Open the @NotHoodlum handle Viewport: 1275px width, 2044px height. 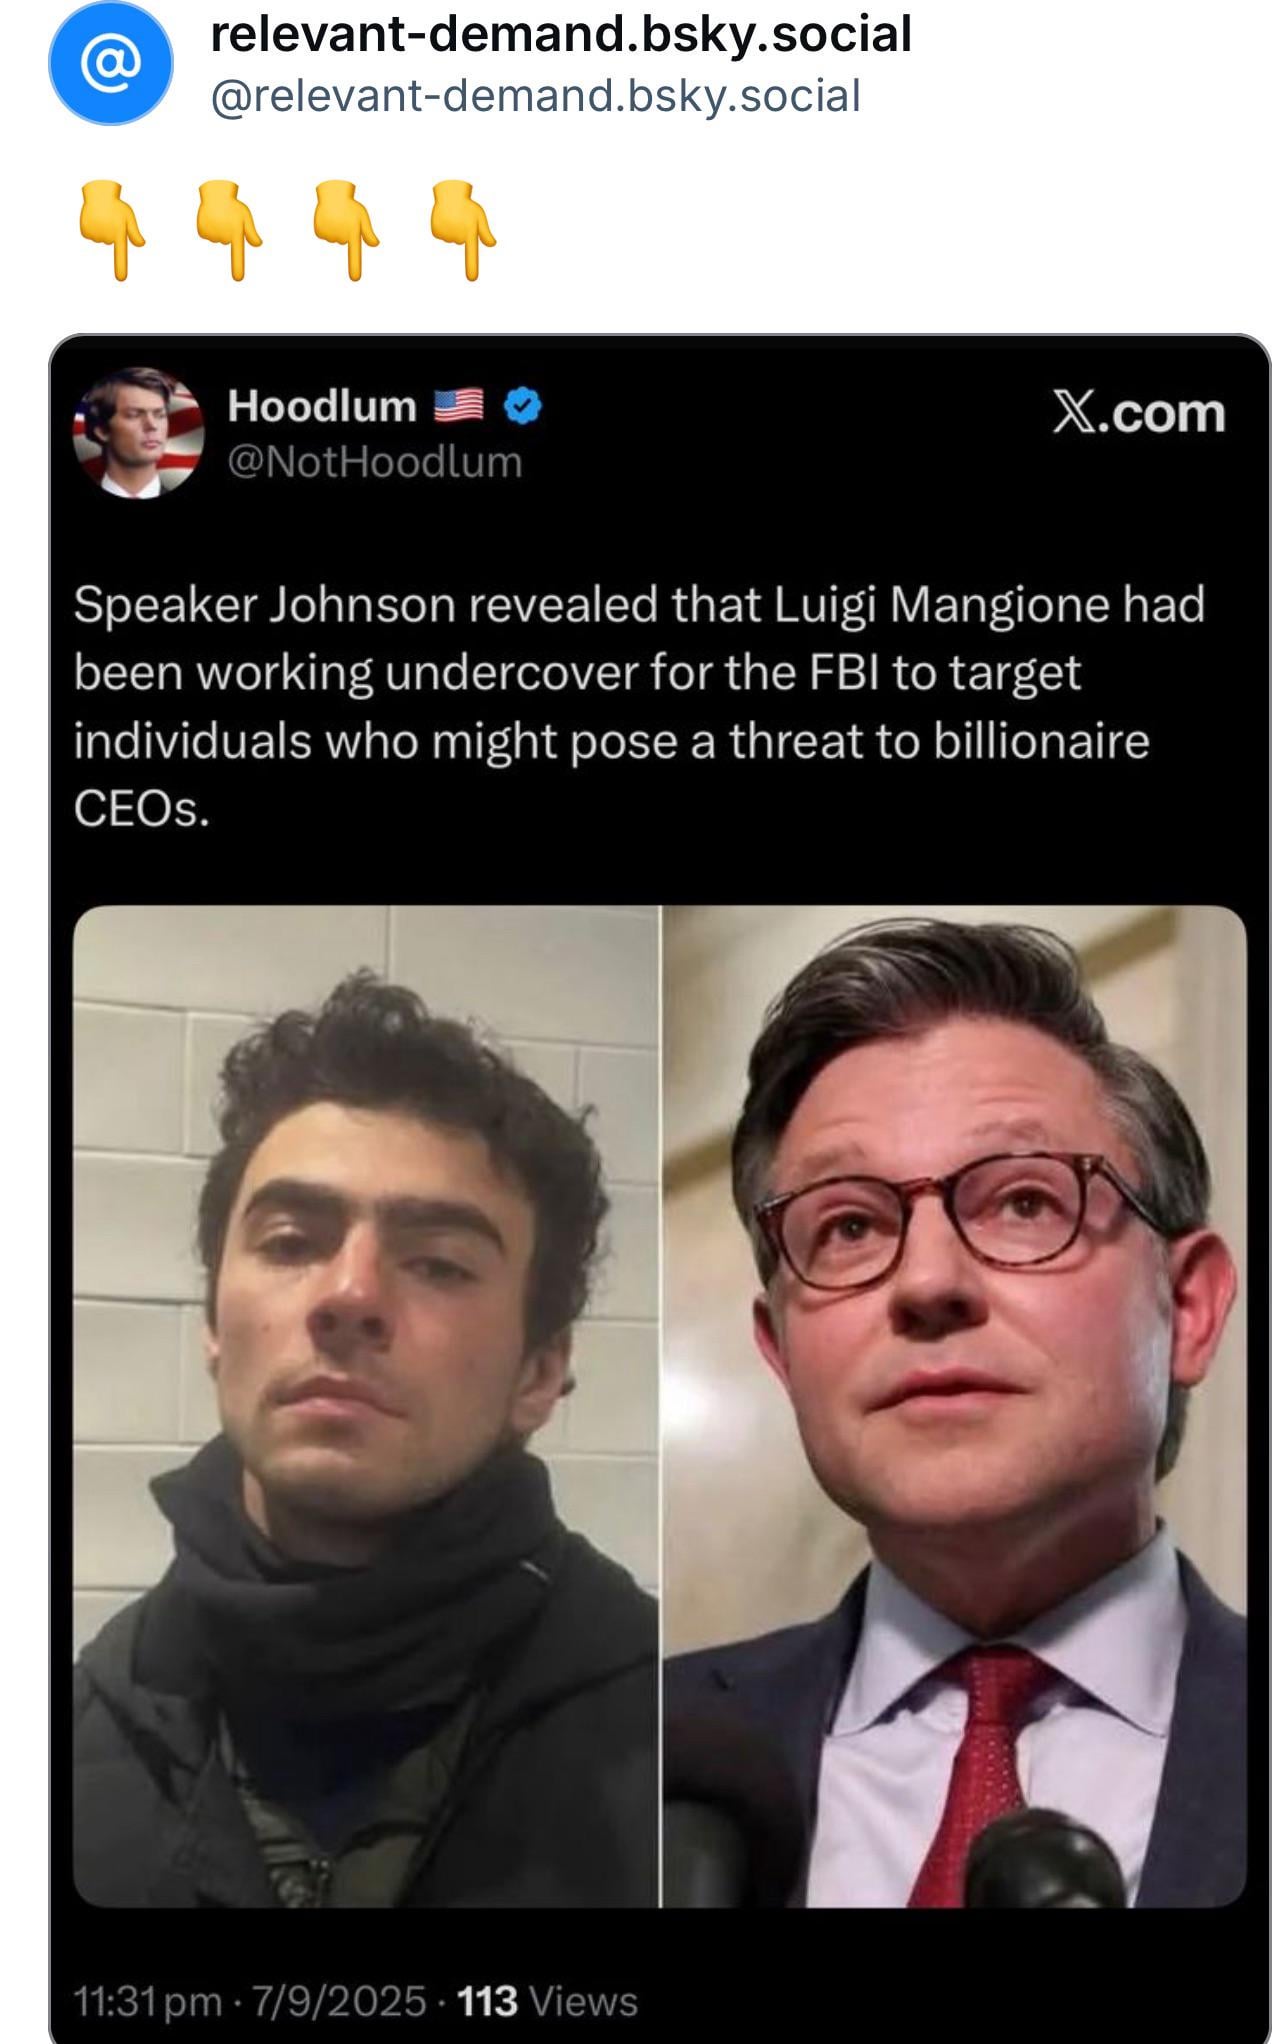[x=375, y=462]
